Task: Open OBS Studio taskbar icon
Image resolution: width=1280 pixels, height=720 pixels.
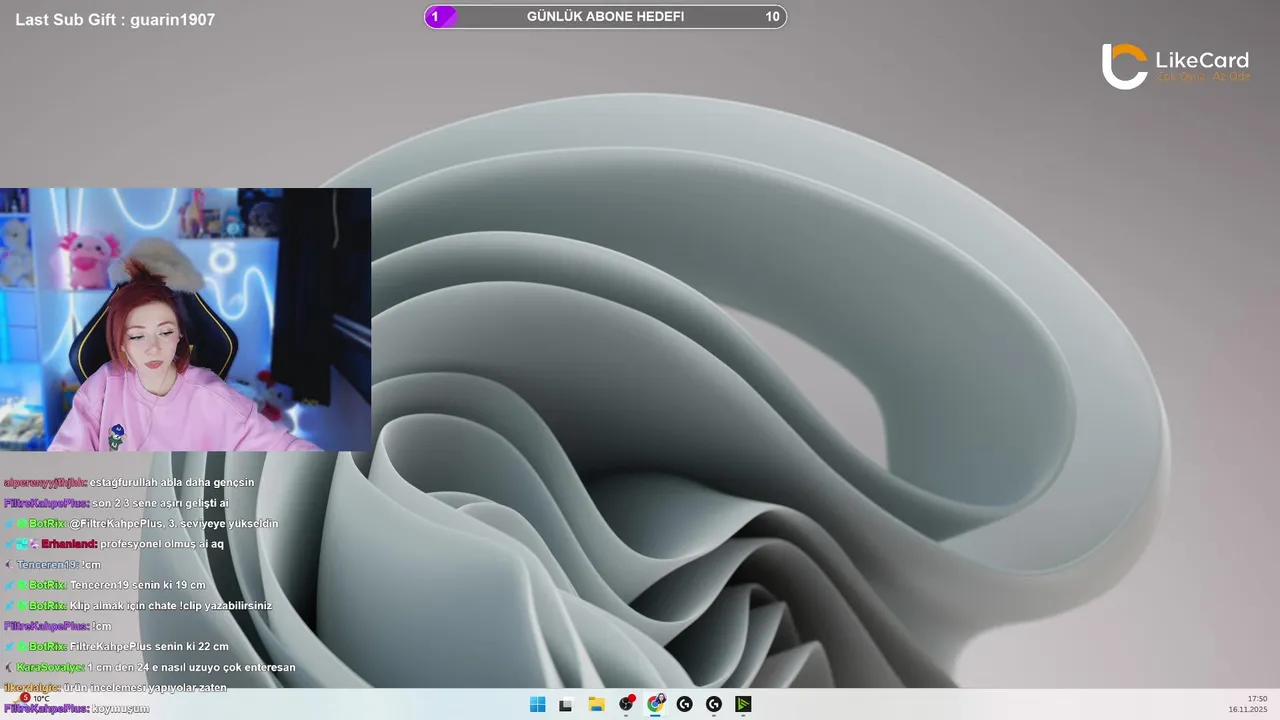Action: tap(626, 704)
